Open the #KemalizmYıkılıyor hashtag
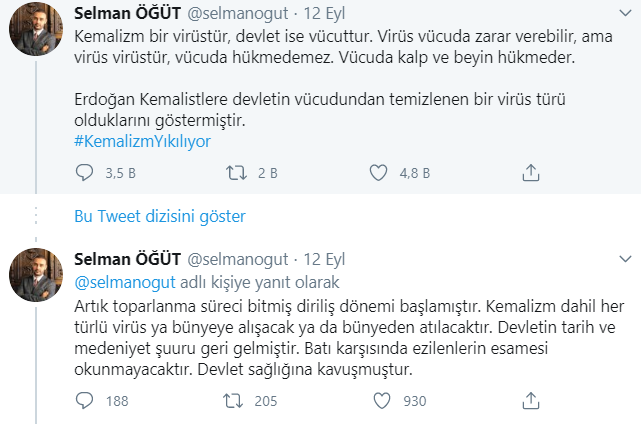This screenshot has width=641, height=424. [x=142, y=141]
